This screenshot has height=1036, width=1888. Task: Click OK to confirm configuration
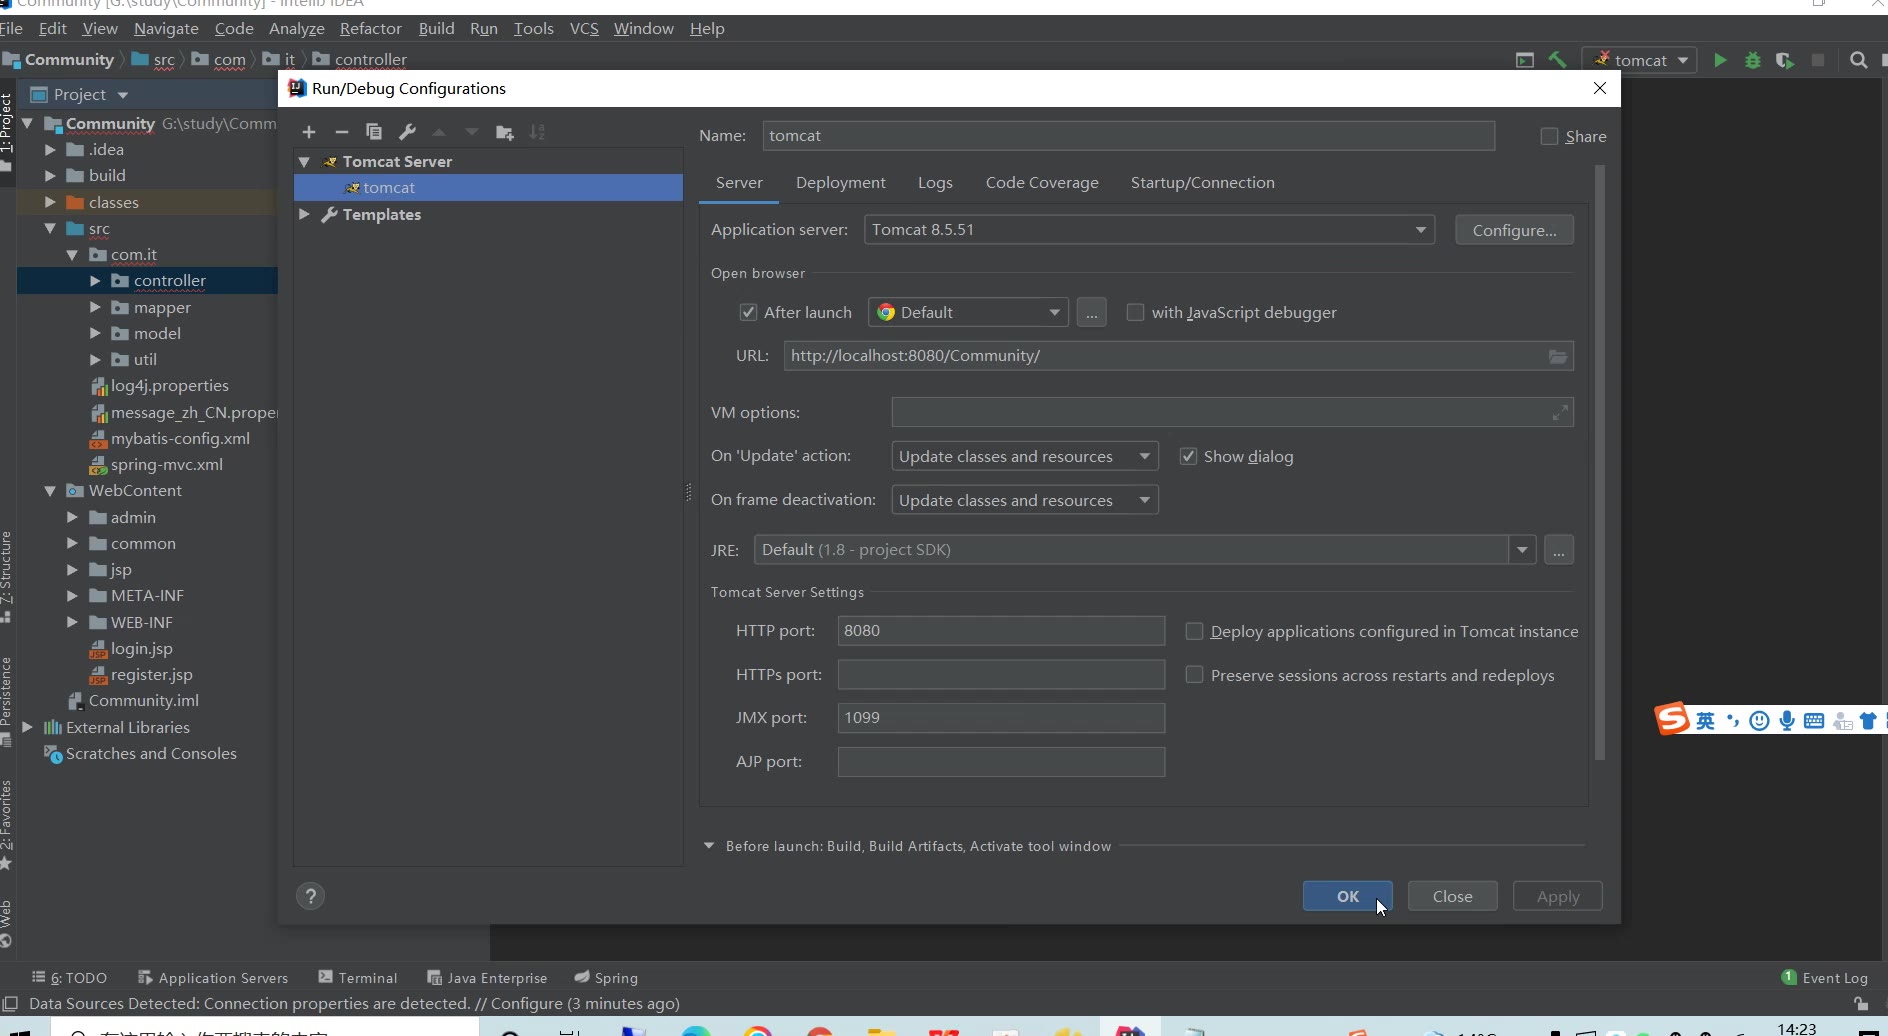click(1347, 896)
